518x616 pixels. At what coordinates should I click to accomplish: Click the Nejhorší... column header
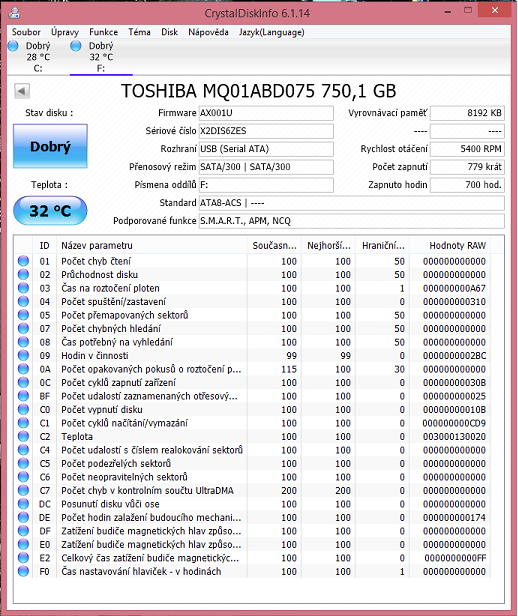click(328, 246)
